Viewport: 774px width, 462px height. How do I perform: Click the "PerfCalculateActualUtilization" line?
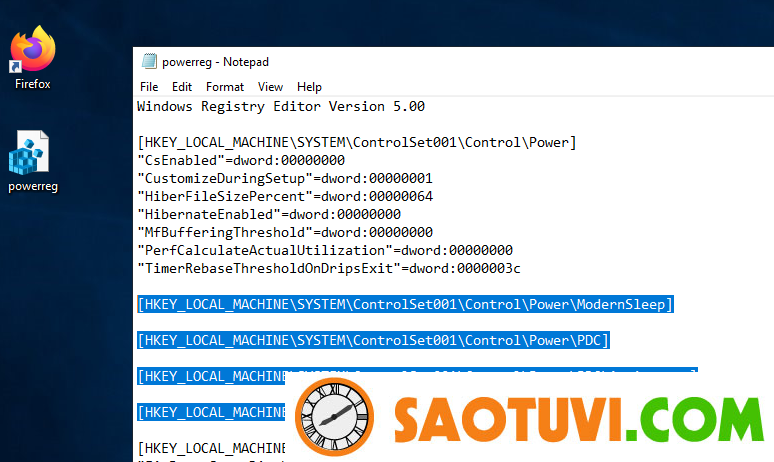click(324, 250)
